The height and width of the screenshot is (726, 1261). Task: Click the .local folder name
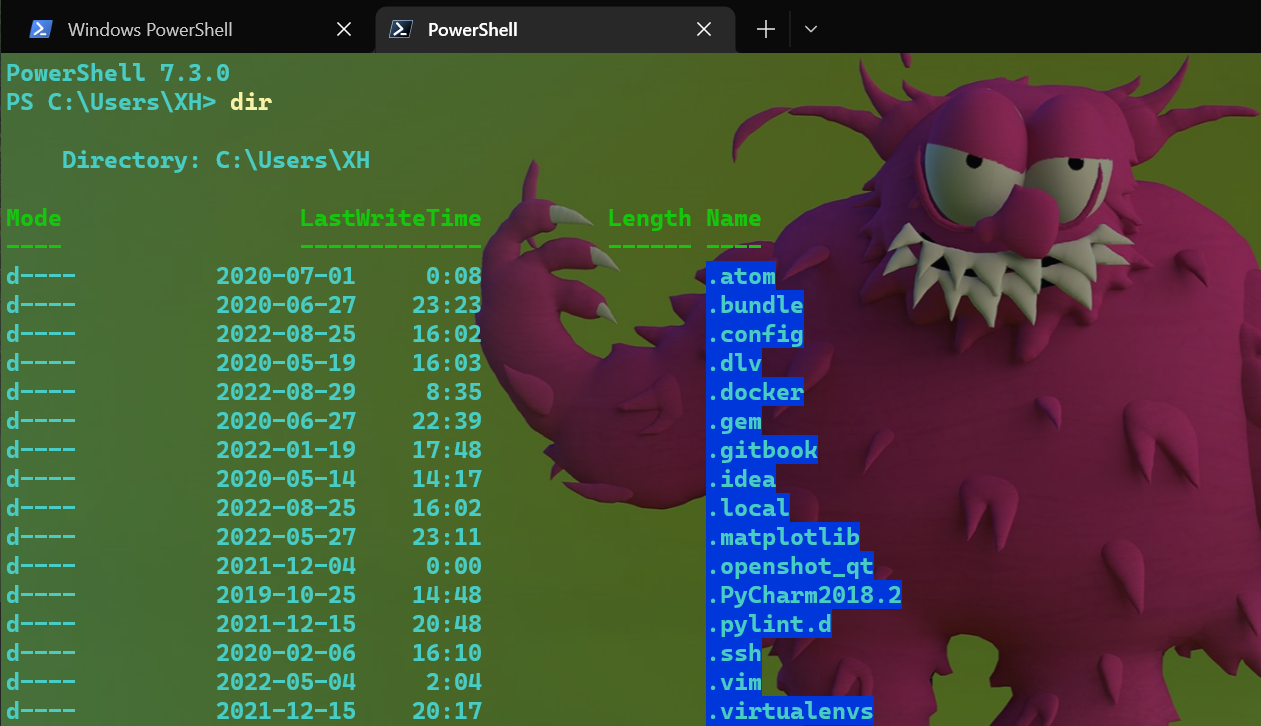click(748, 508)
